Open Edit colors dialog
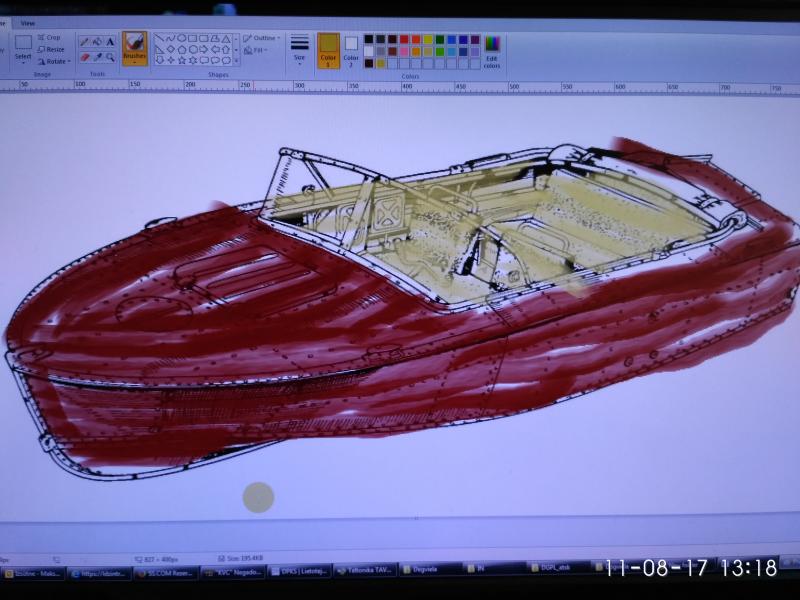The width and height of the screenshot is (800, 600). click(492, 50)
